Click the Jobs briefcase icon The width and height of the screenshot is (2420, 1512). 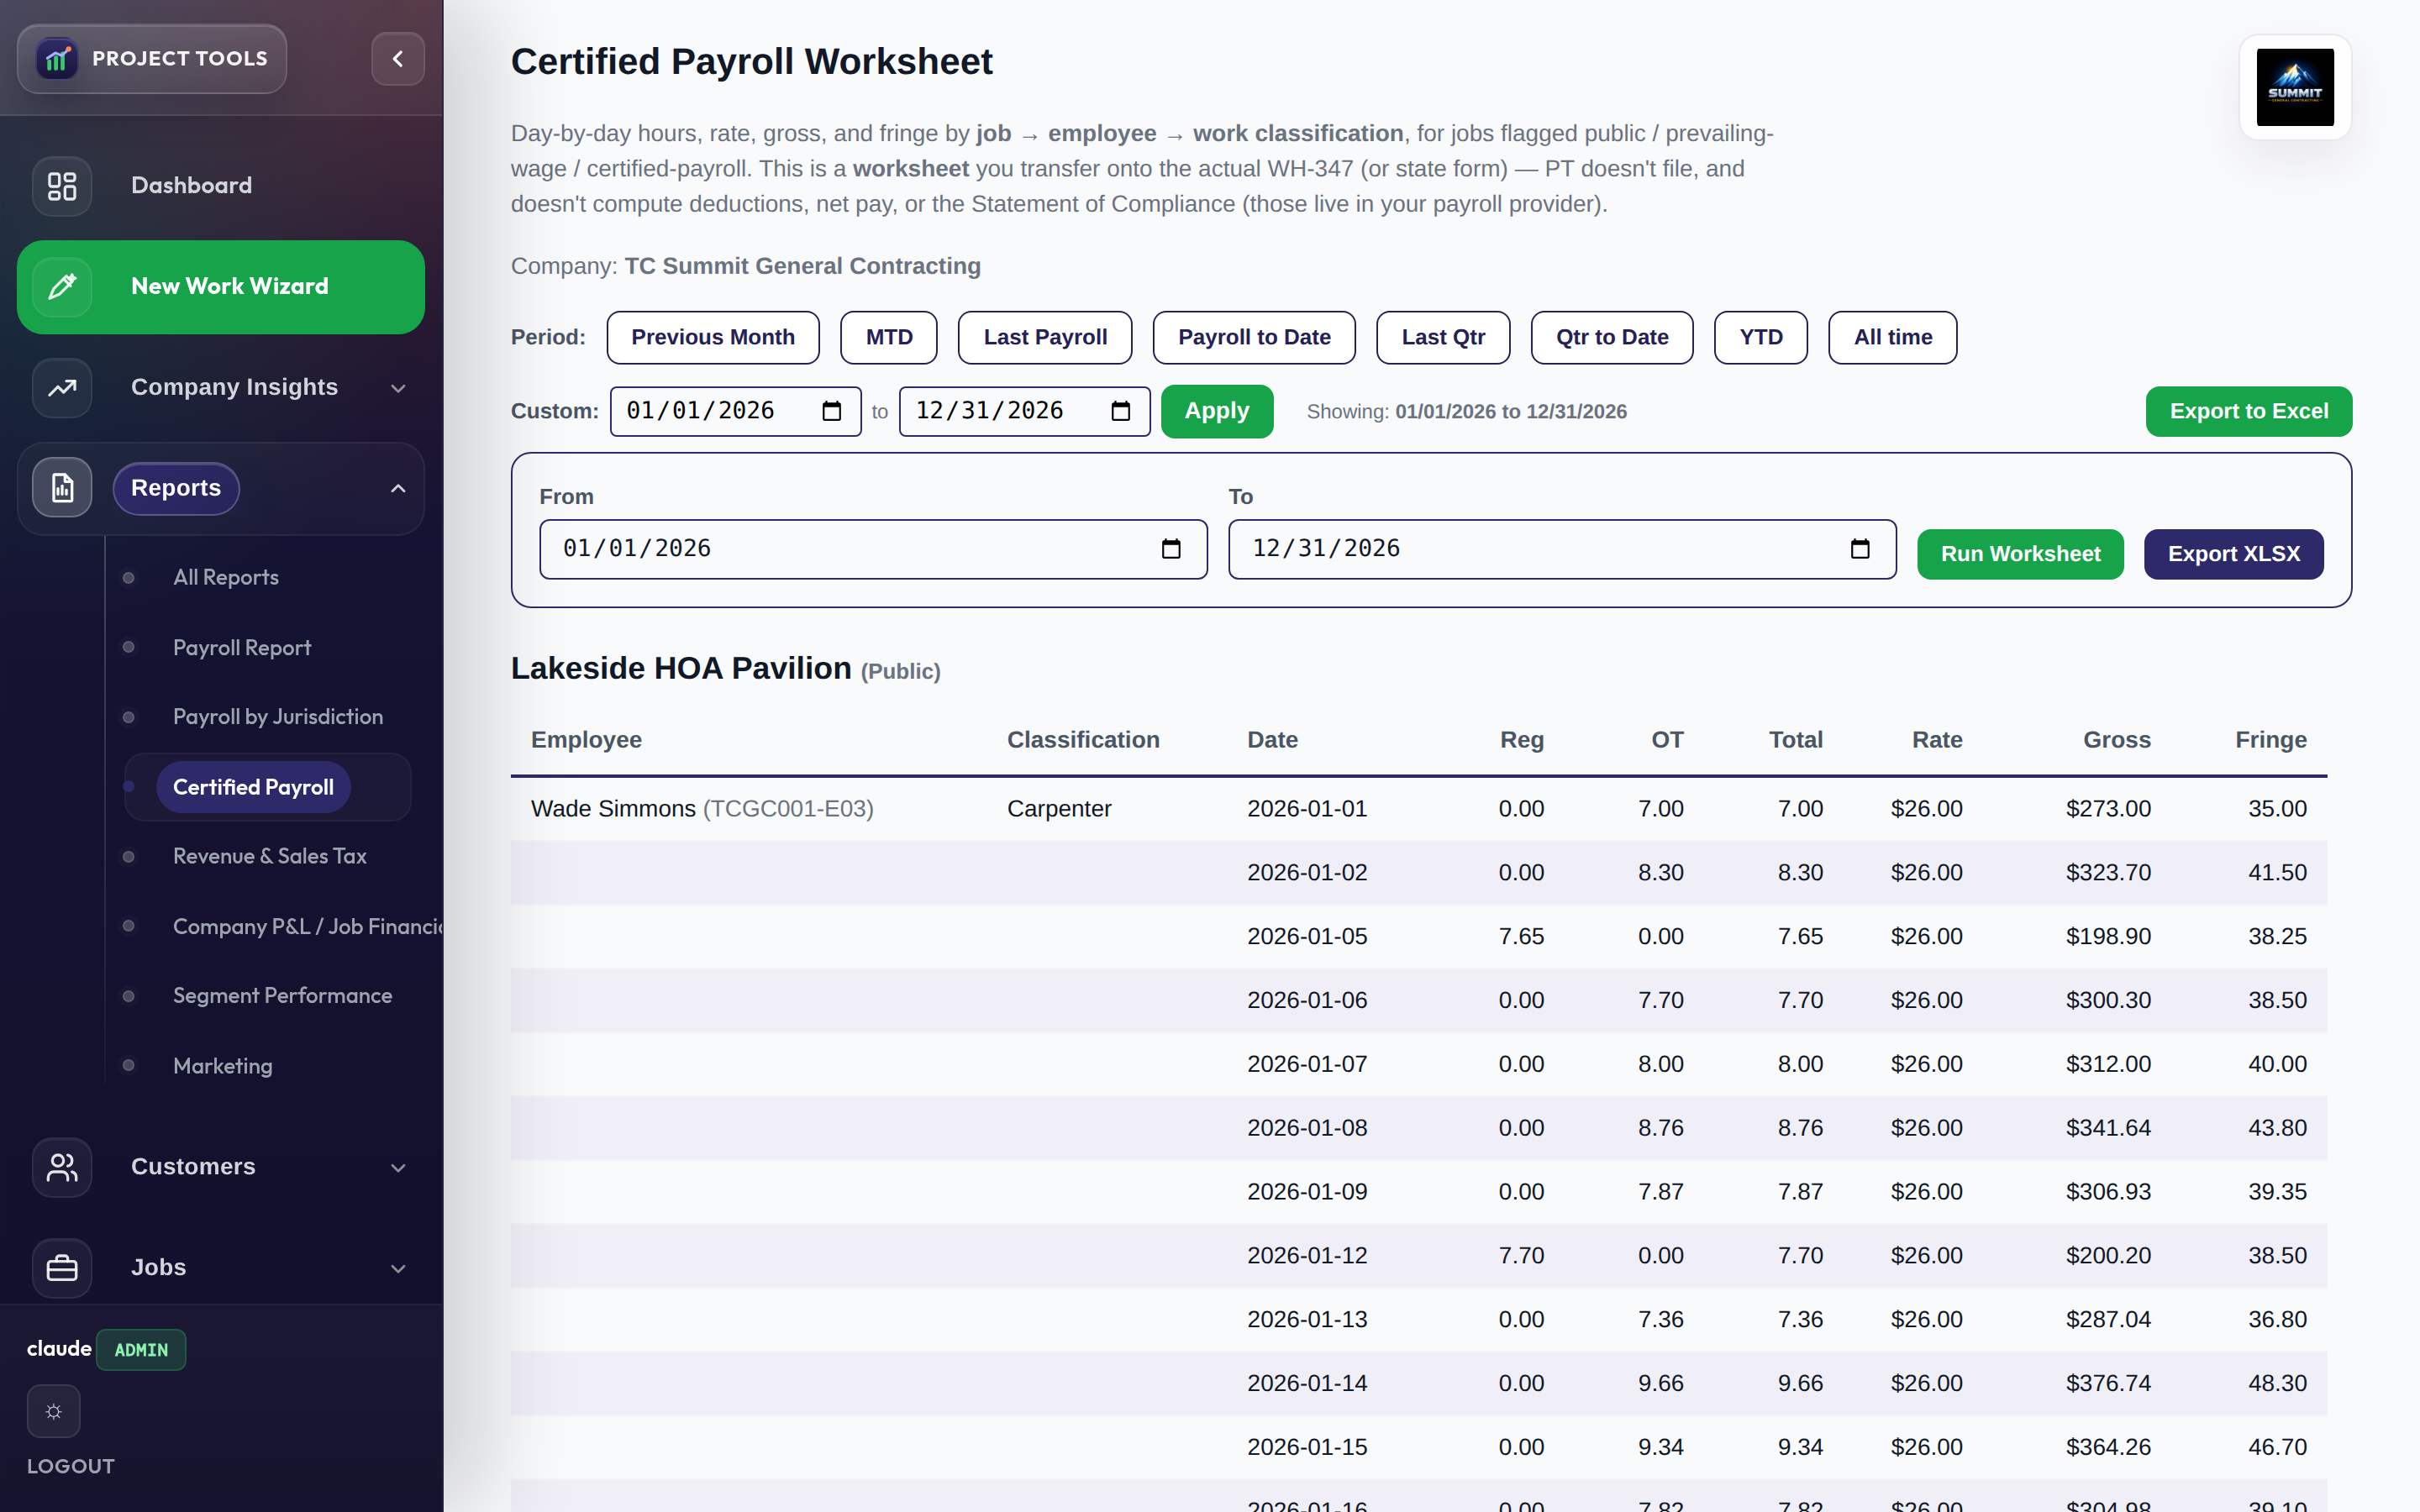click(x=62, y=1268)
